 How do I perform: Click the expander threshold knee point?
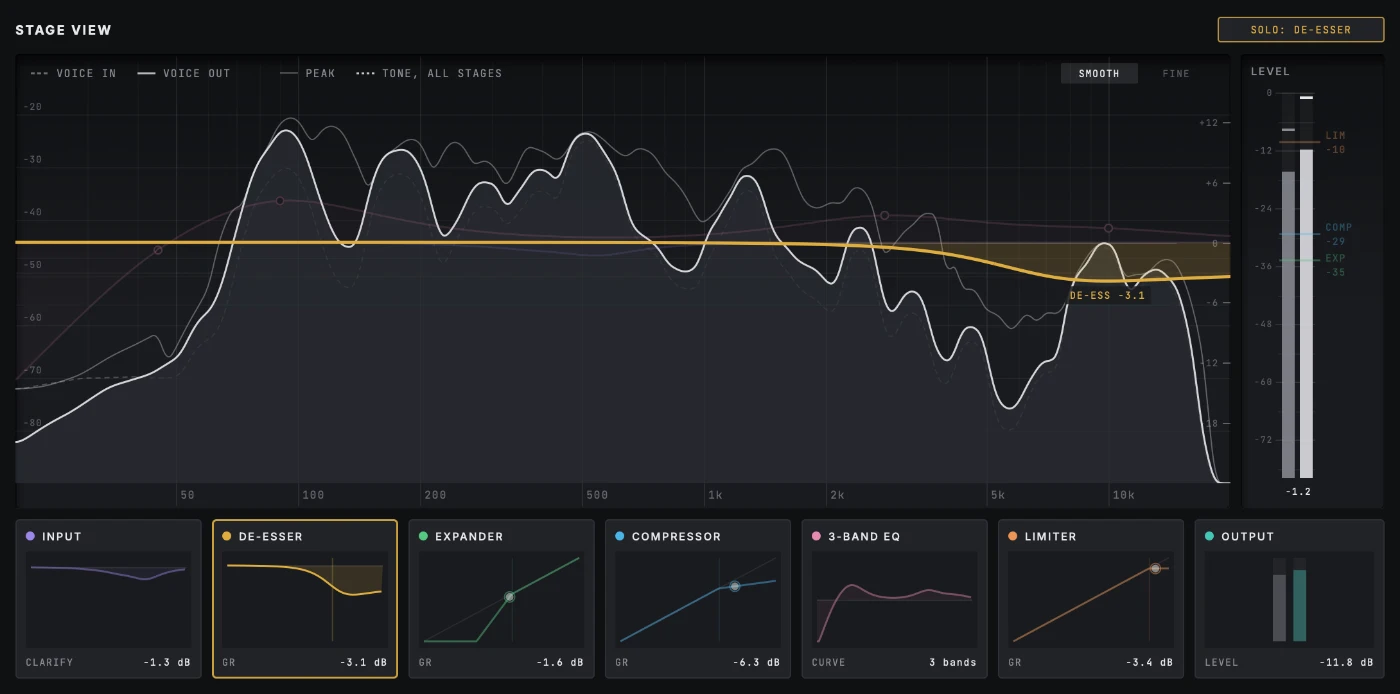point(509,597)
